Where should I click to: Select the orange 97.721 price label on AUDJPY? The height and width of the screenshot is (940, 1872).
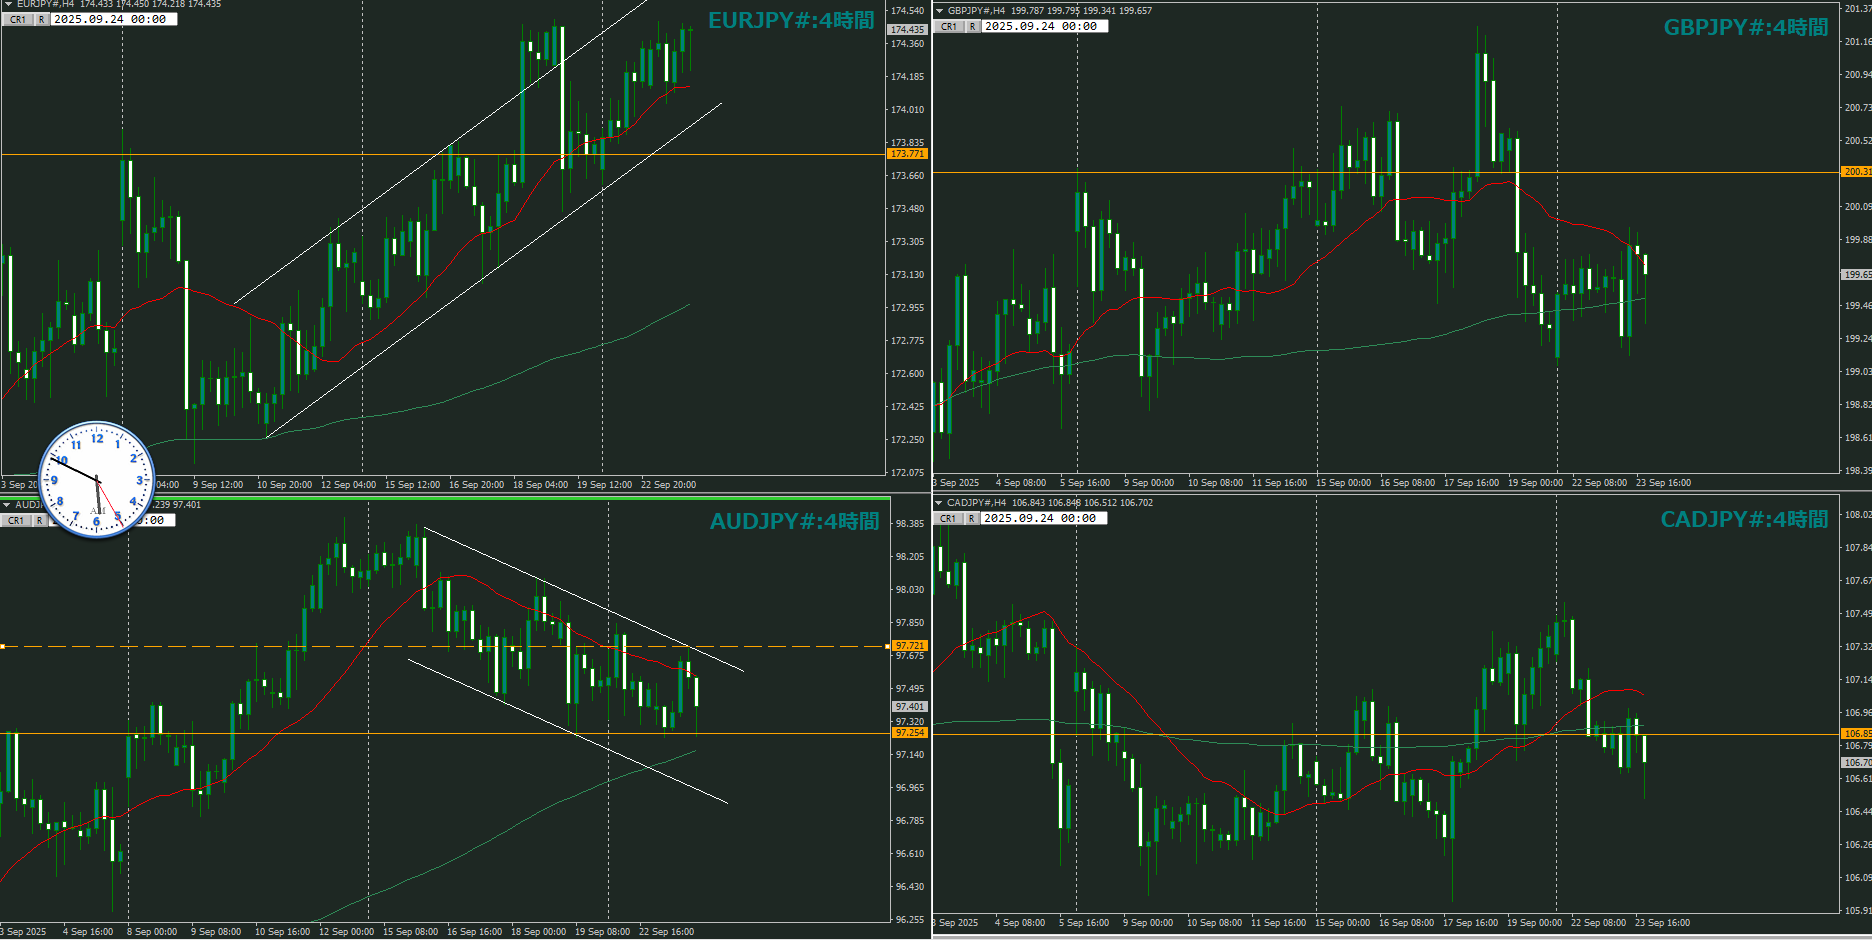[909, 646]
